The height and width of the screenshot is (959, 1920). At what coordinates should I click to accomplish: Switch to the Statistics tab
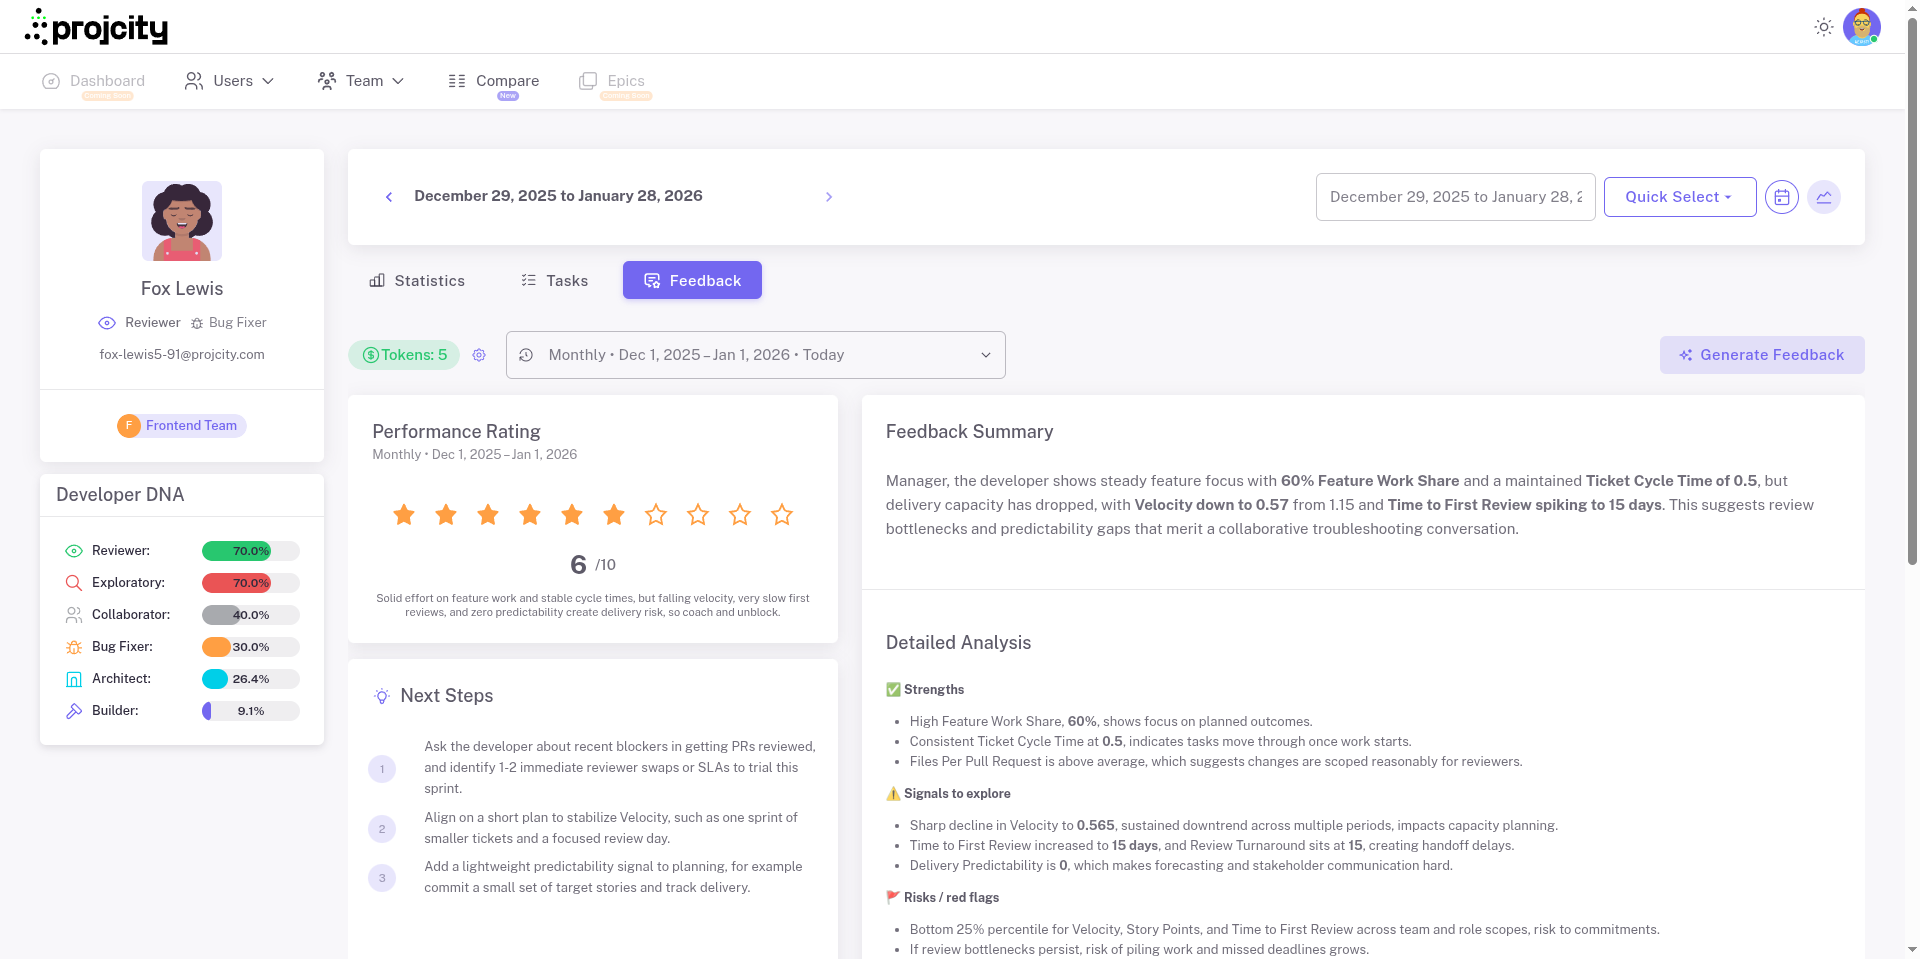point(417,281)
